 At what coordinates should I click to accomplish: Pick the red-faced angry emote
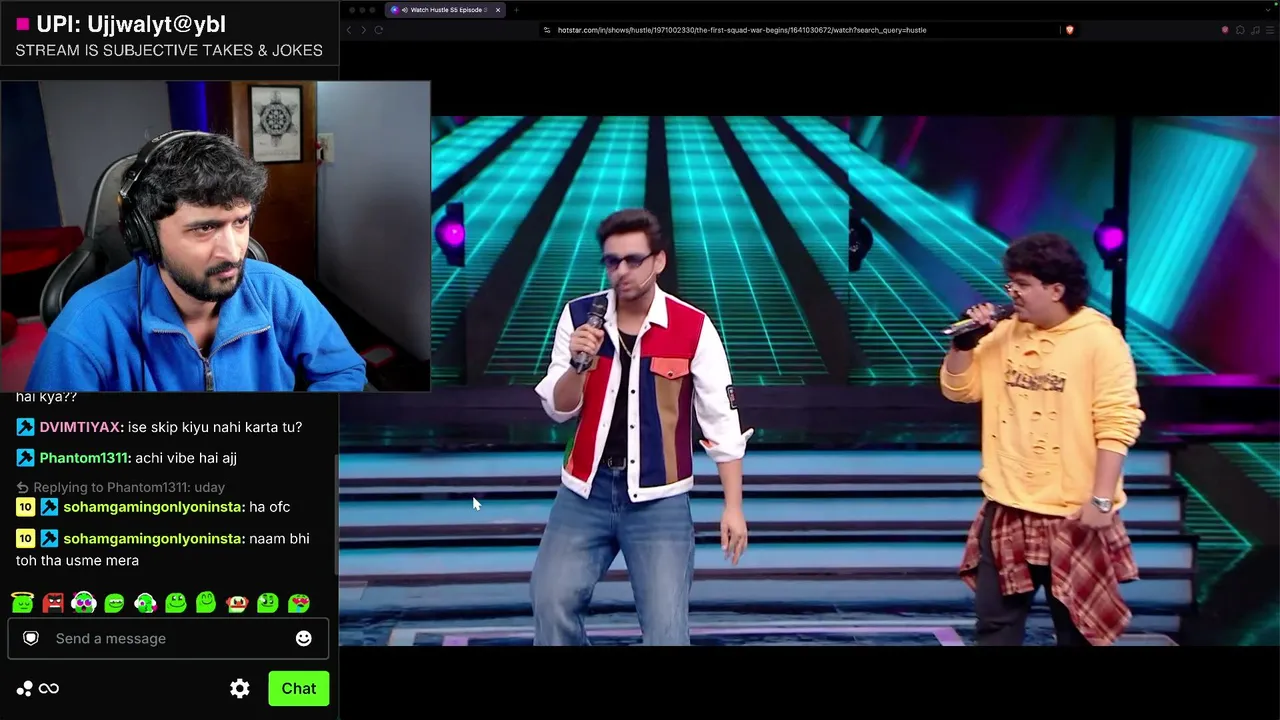(x=237, y=603)
